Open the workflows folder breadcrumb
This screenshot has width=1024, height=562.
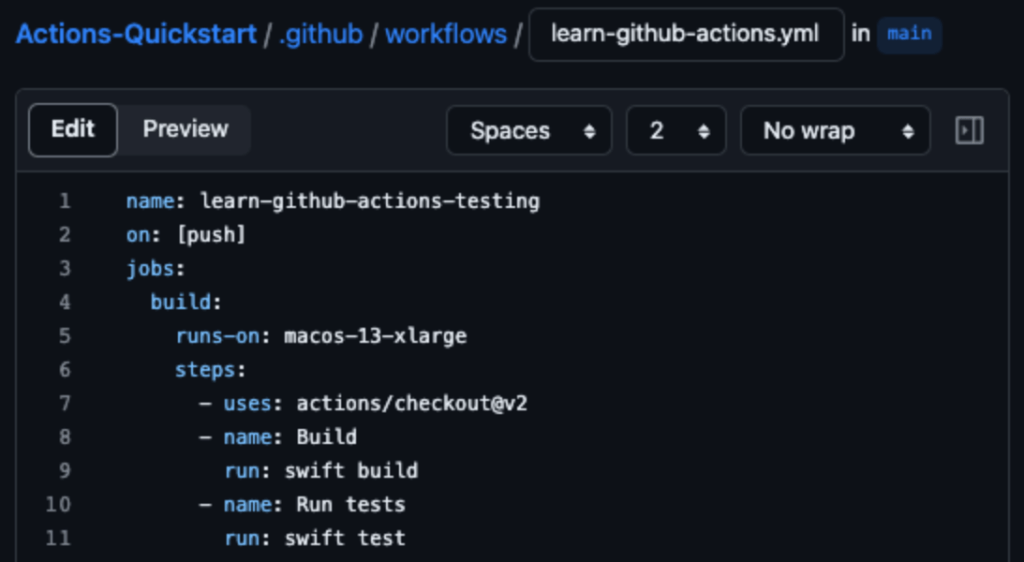click(x=446, y=34)
